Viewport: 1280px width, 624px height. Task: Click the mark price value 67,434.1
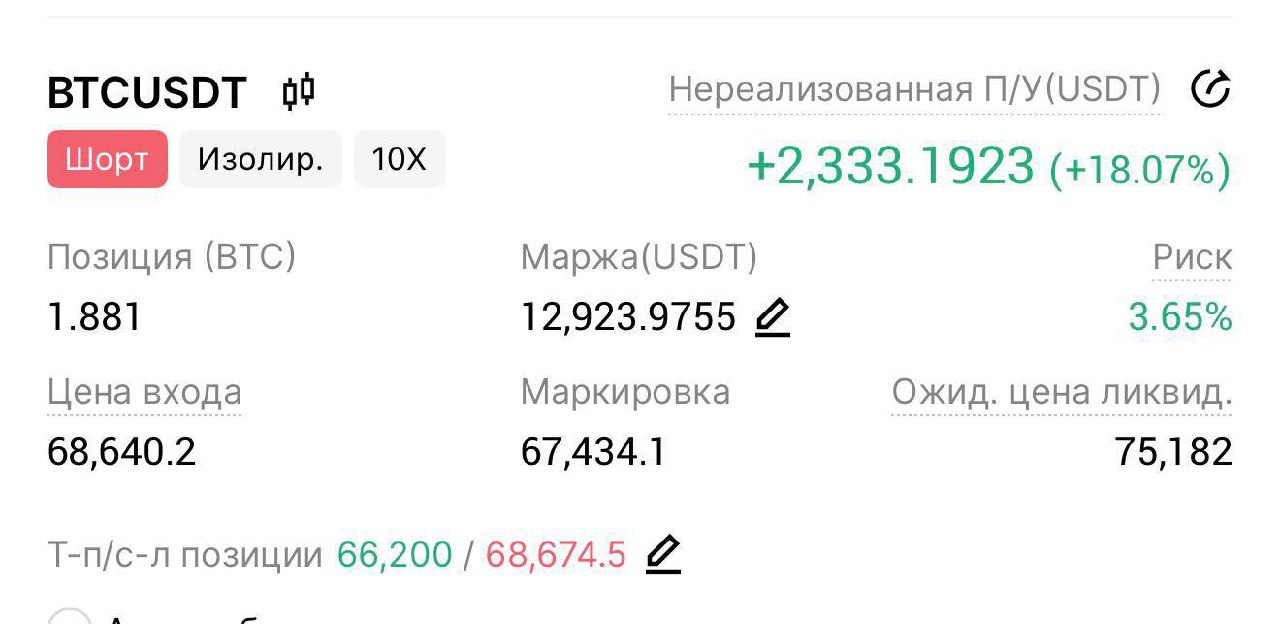tap(593, 453)
